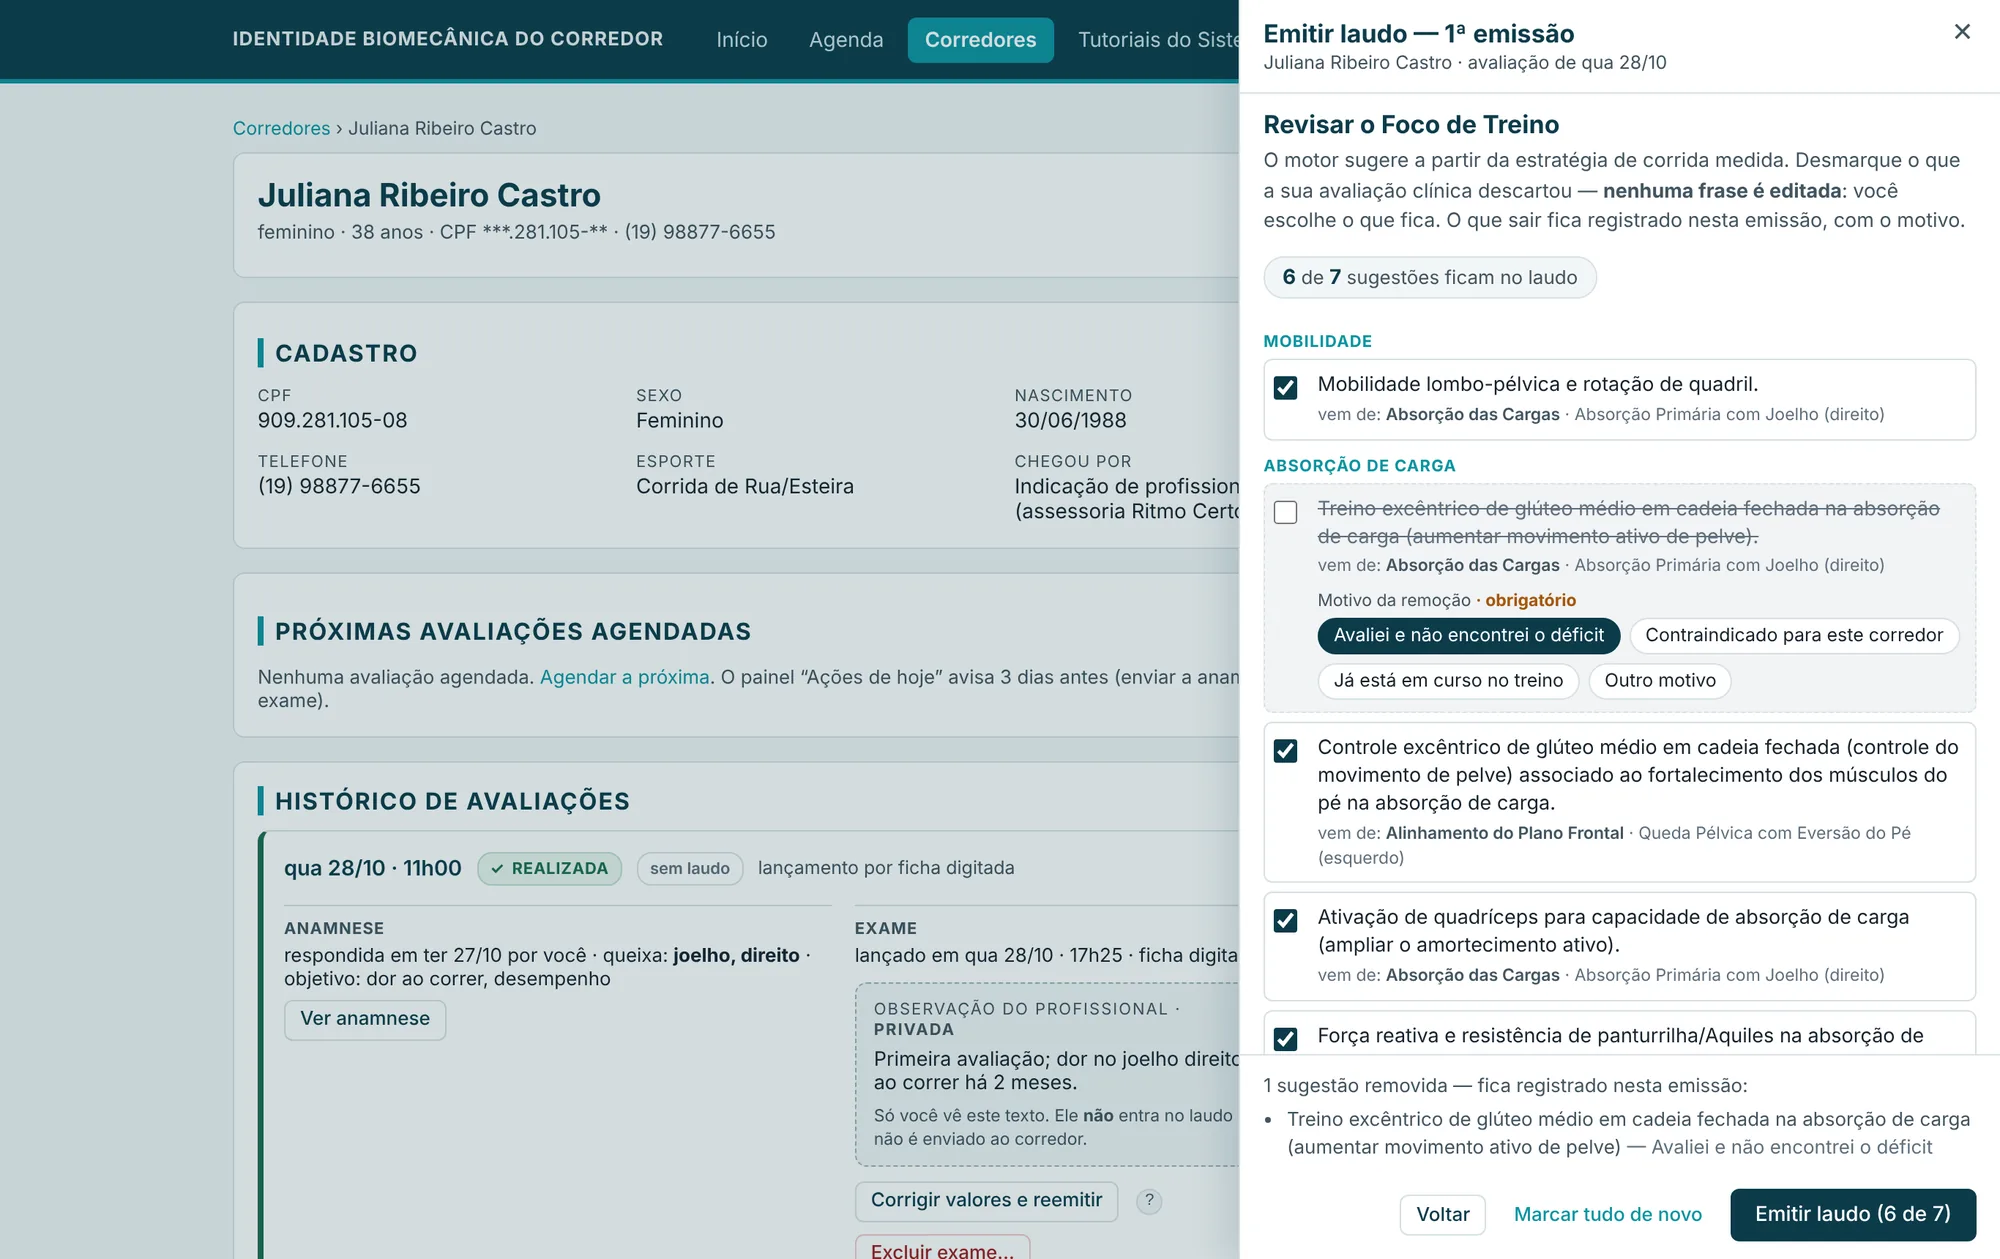
Task: Select reason Avaliei e não encontrei o déficit
Action: pyautogui.click(x=1468, y=635)
